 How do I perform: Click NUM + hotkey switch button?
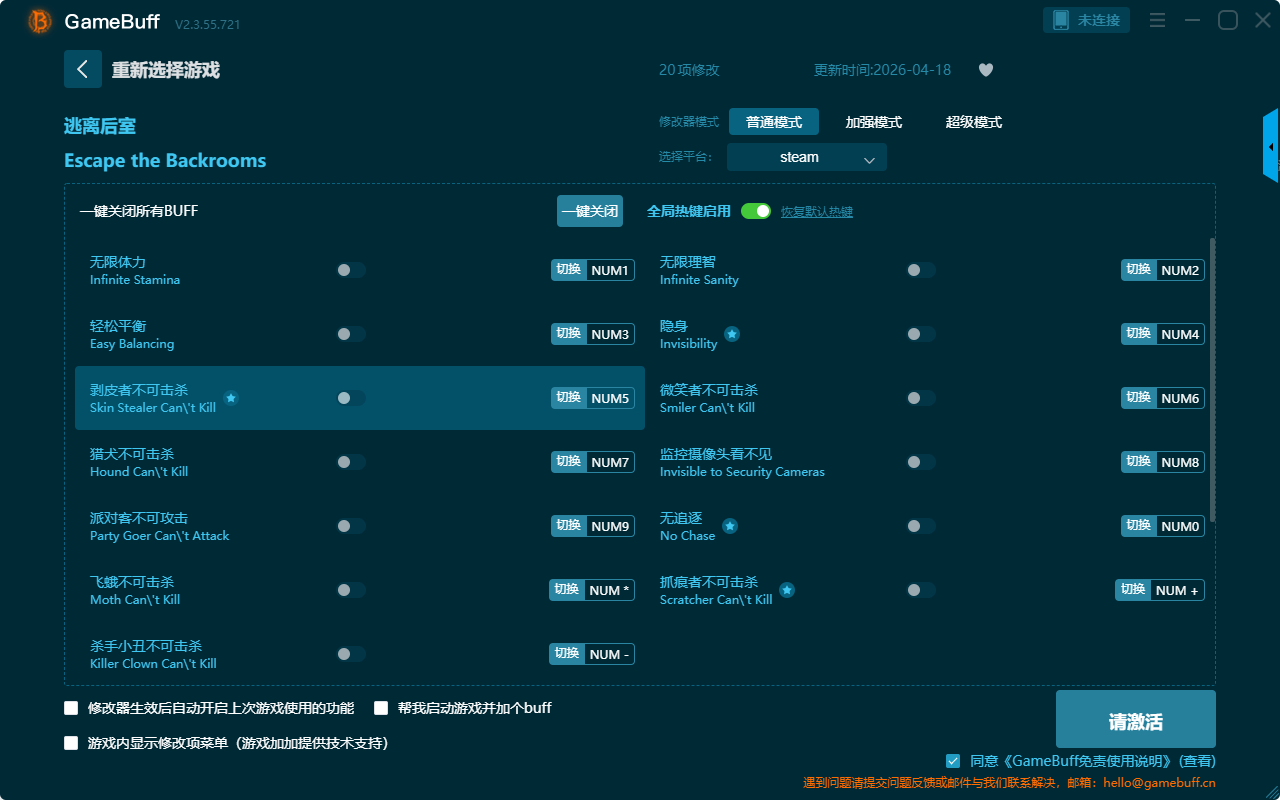pos(1160,590)
